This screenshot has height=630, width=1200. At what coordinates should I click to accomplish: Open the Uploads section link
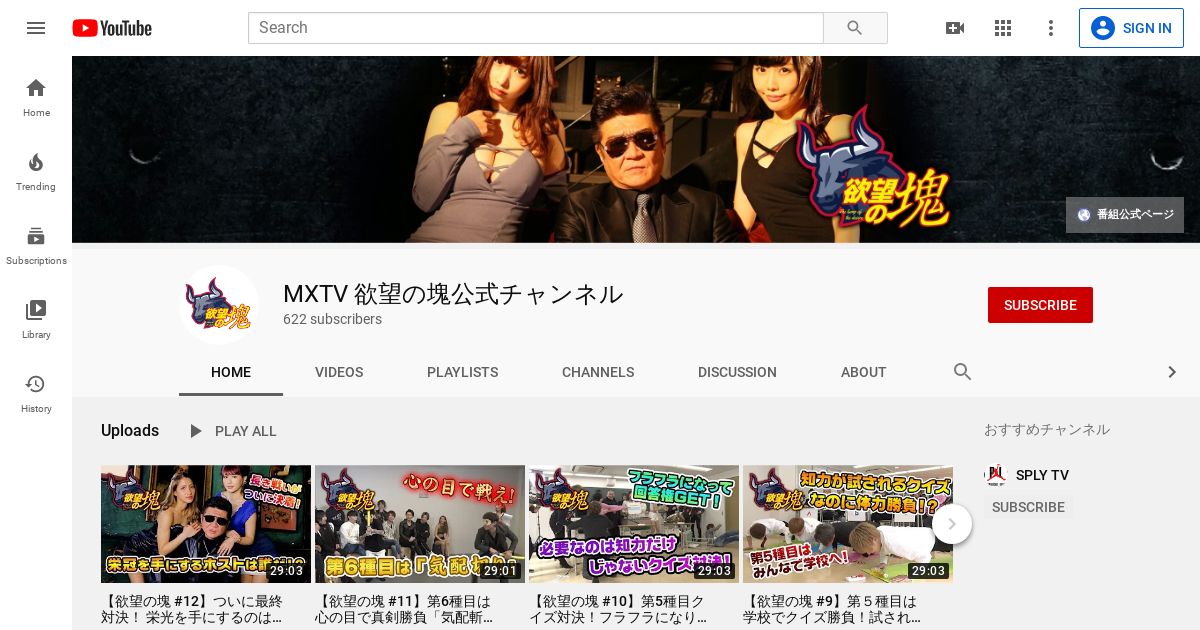pos(130,431)
